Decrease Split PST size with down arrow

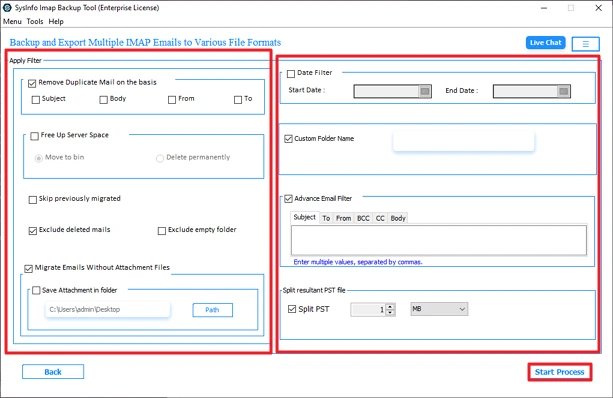pyautogui.click(x=390, y=312)
